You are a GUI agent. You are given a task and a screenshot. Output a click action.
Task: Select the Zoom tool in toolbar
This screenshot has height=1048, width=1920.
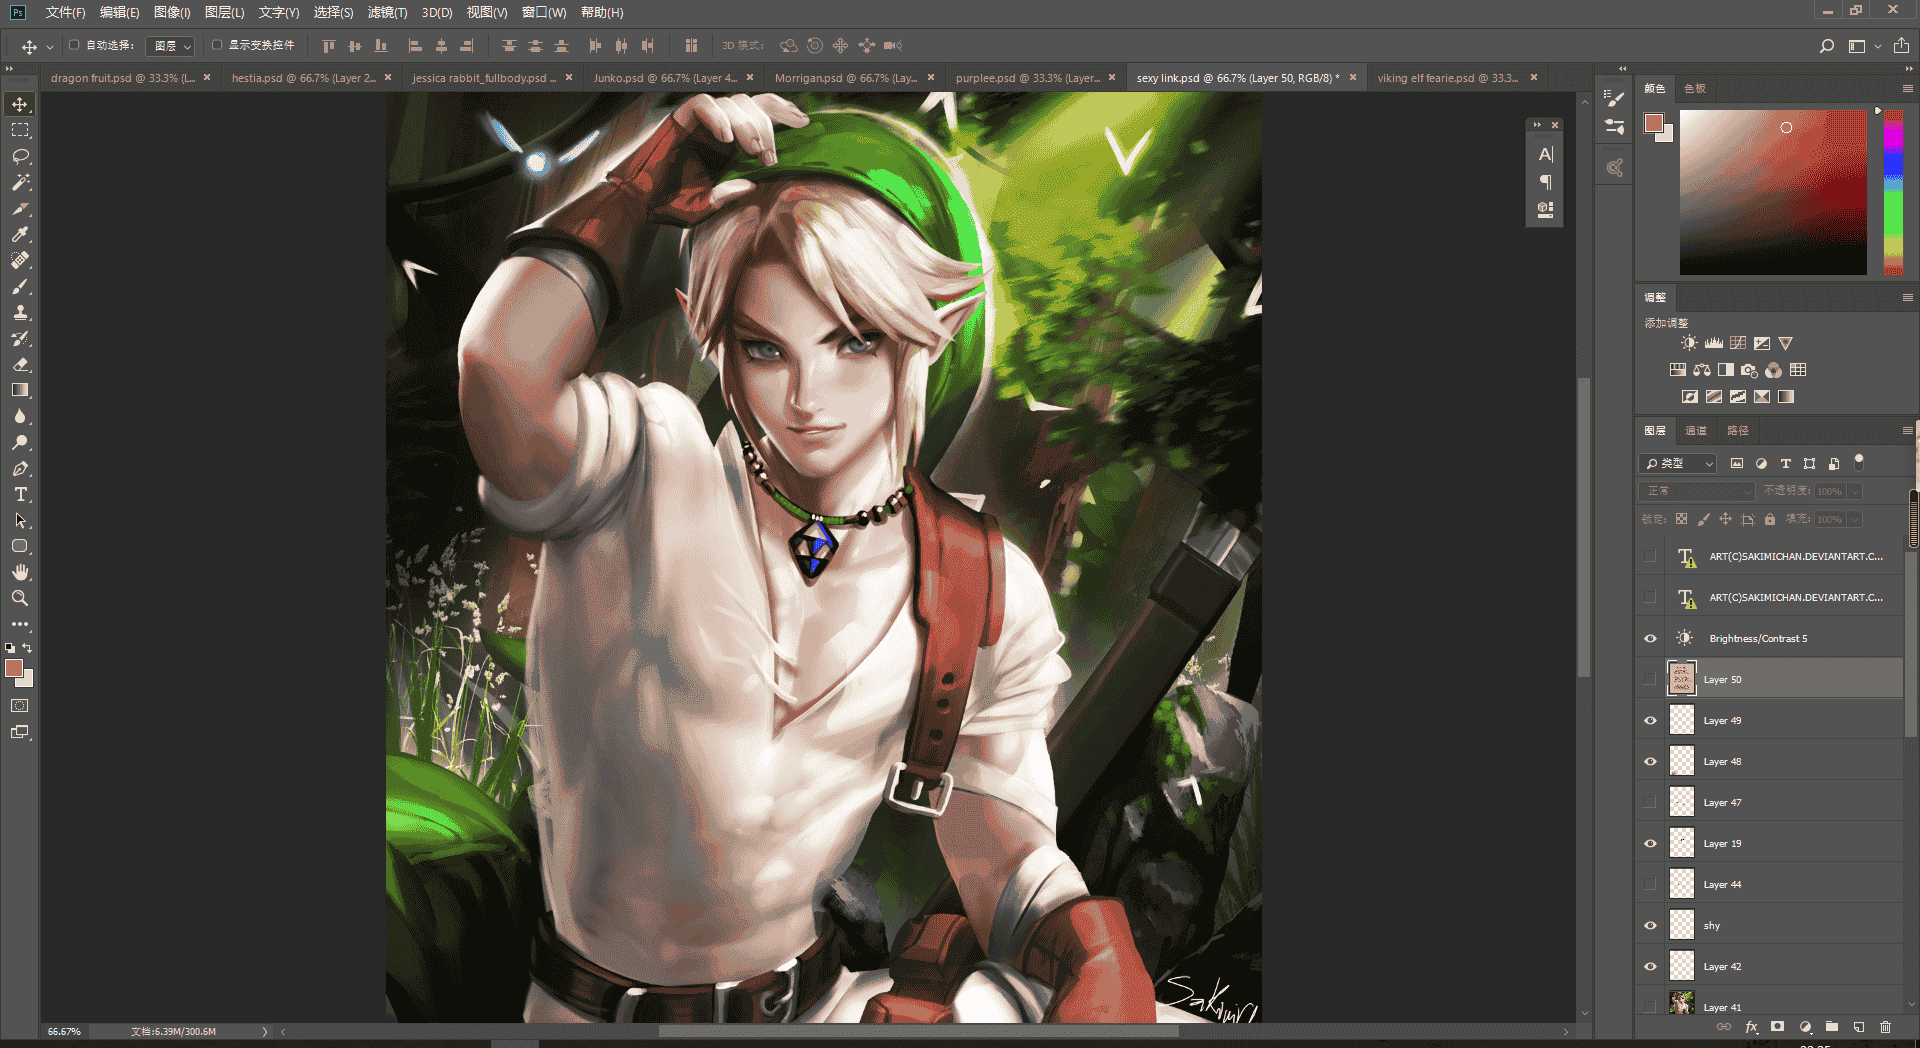point(20,598)
